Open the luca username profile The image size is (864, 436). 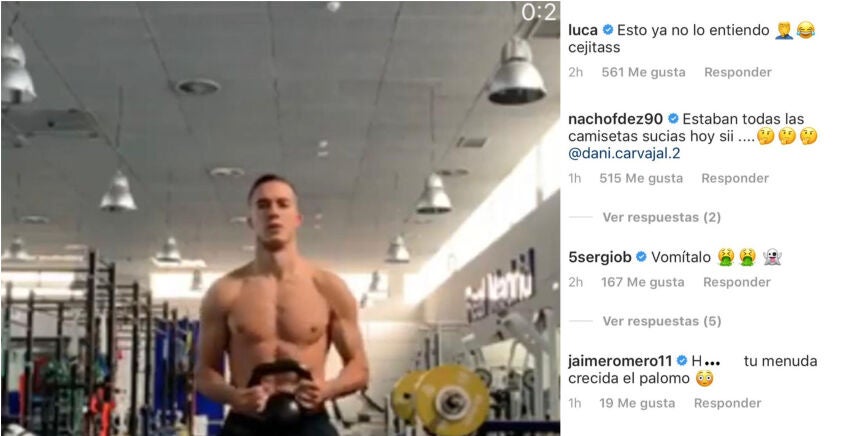pos(583,30)
